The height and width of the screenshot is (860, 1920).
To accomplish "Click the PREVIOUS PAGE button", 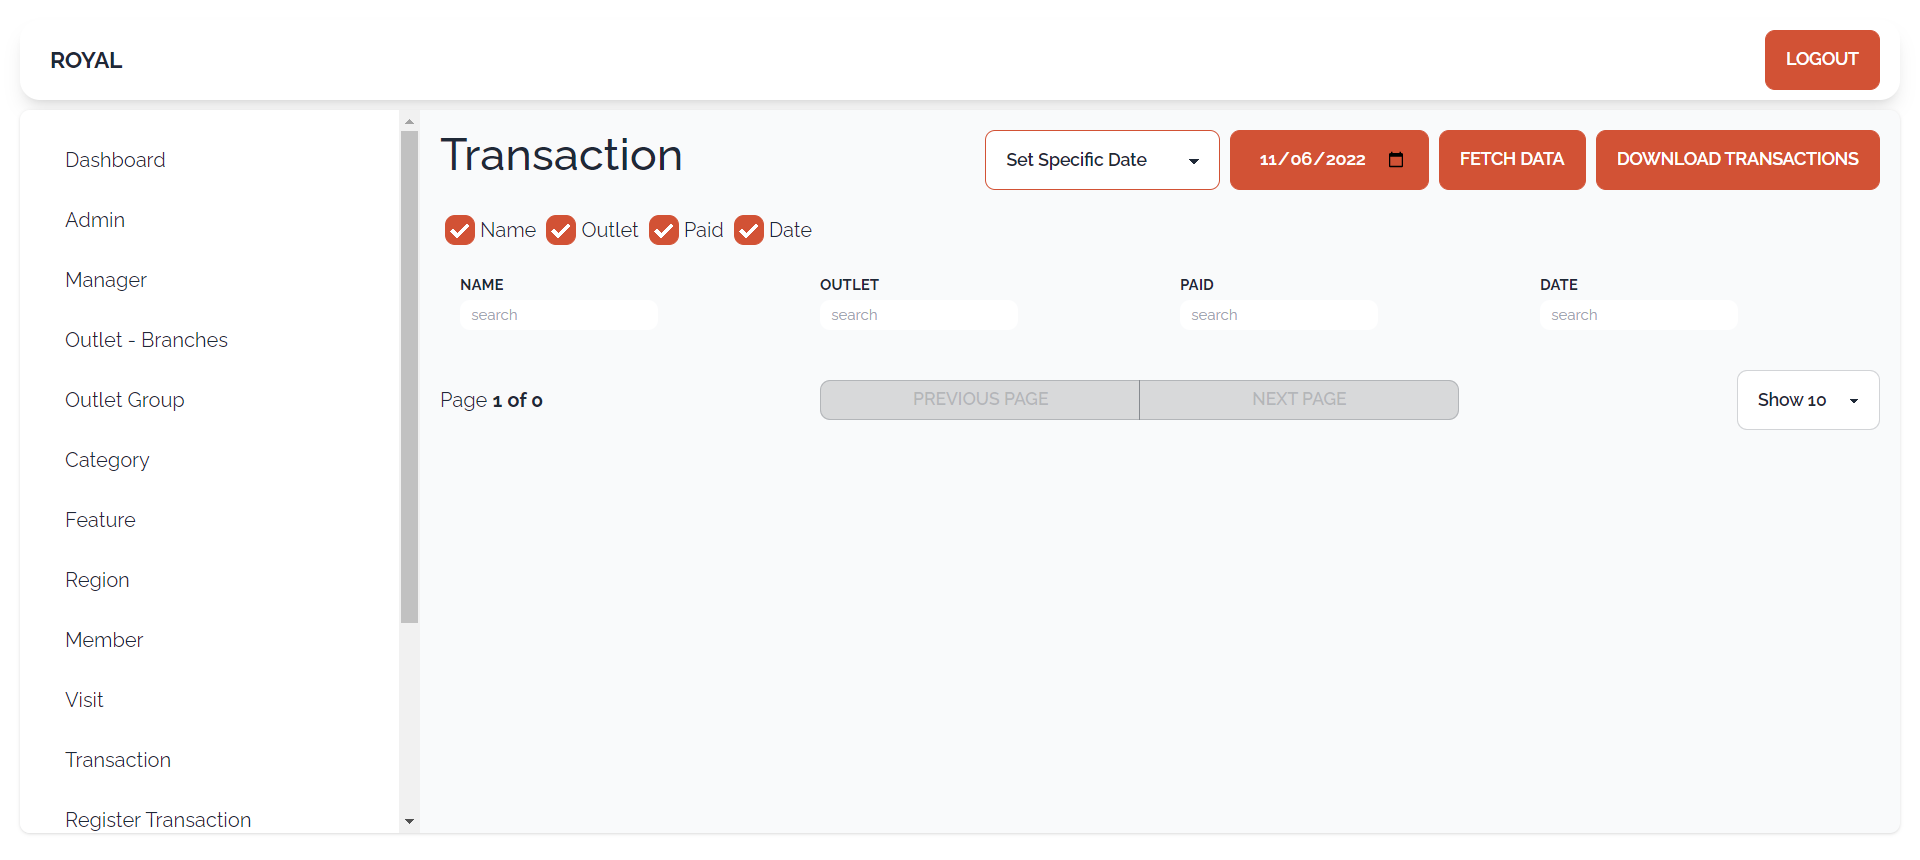I will (980, 400).
